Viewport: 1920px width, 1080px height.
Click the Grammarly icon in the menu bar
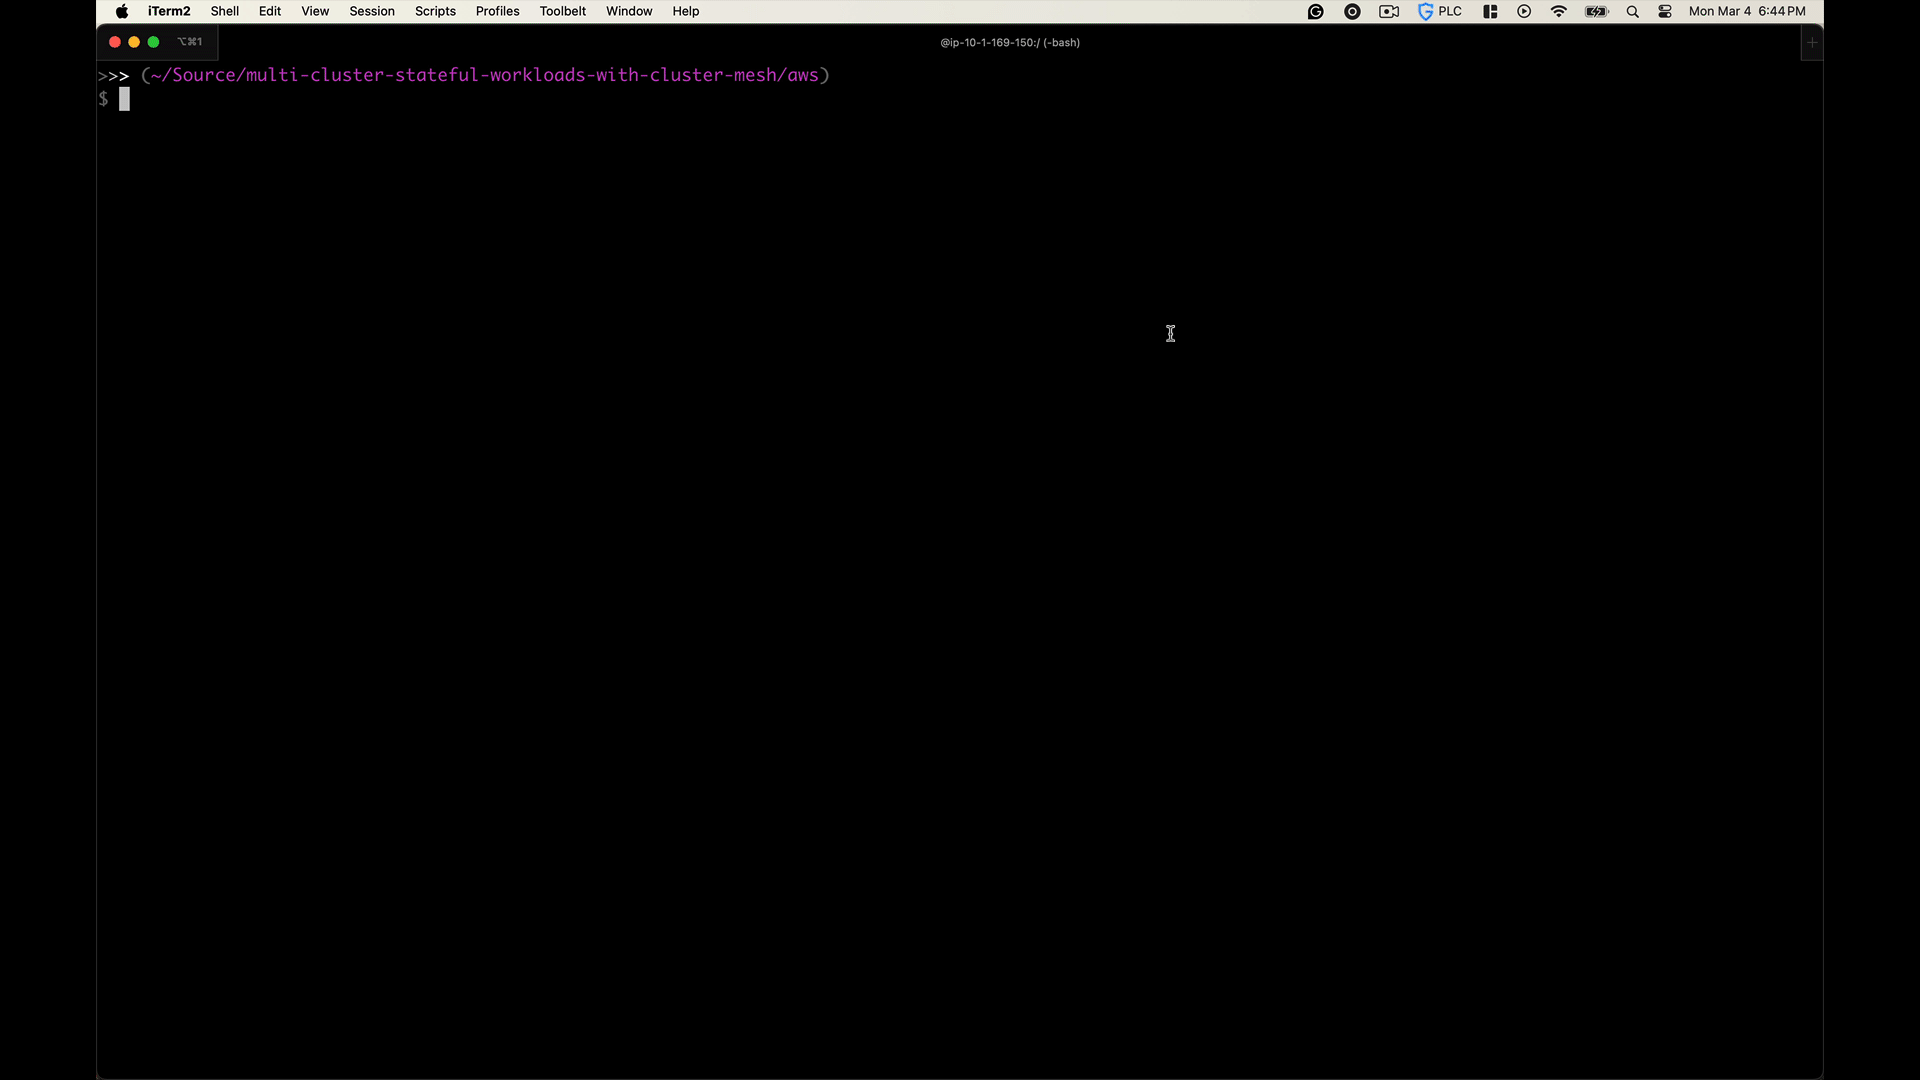(x=1315, y=11)
